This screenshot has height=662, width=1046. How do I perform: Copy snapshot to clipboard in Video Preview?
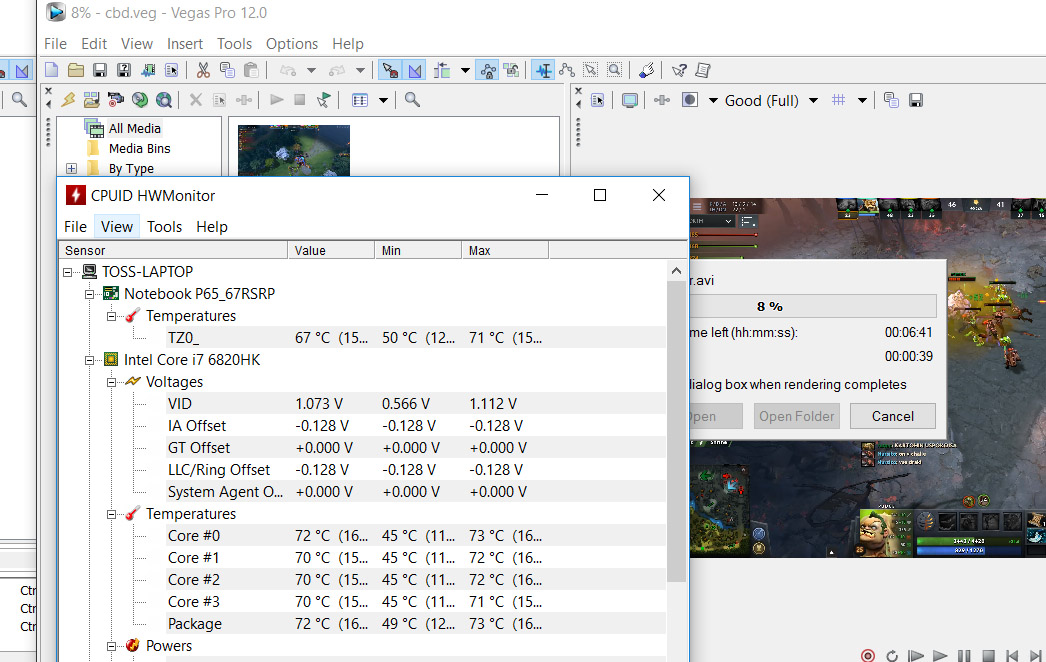coord(891,100)
